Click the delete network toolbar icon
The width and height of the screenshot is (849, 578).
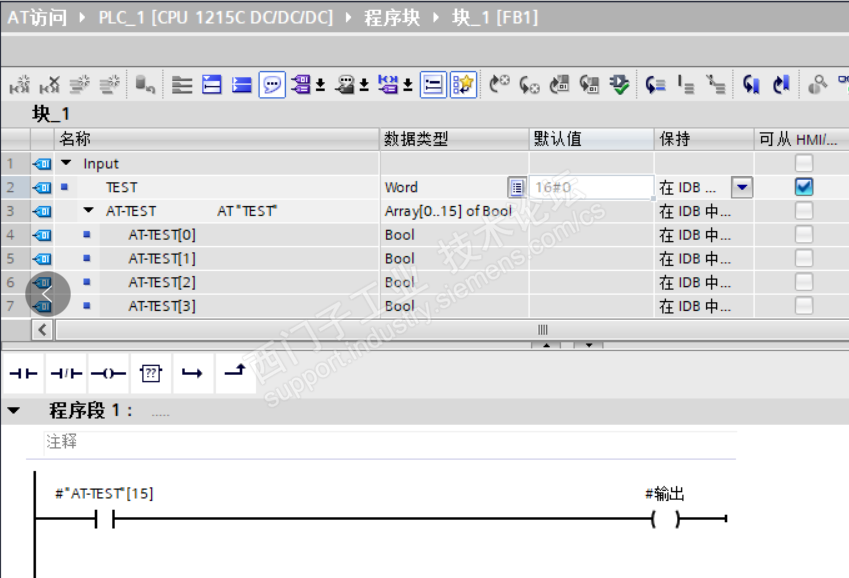(x=49, y=85)
